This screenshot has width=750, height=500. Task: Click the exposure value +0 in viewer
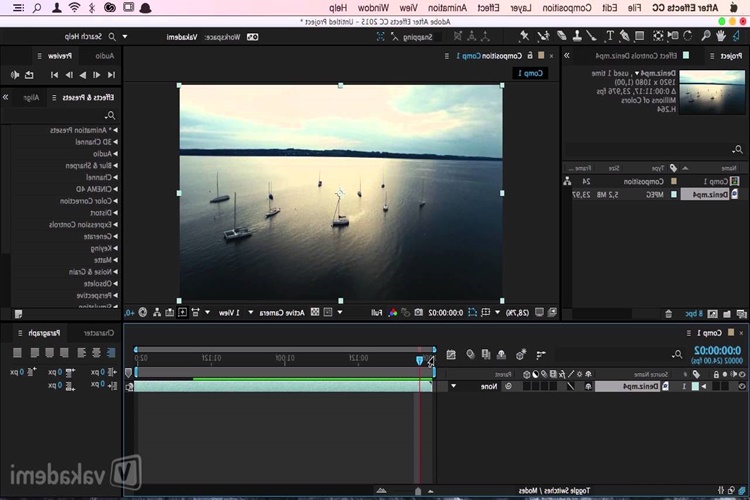coord(129,313)
